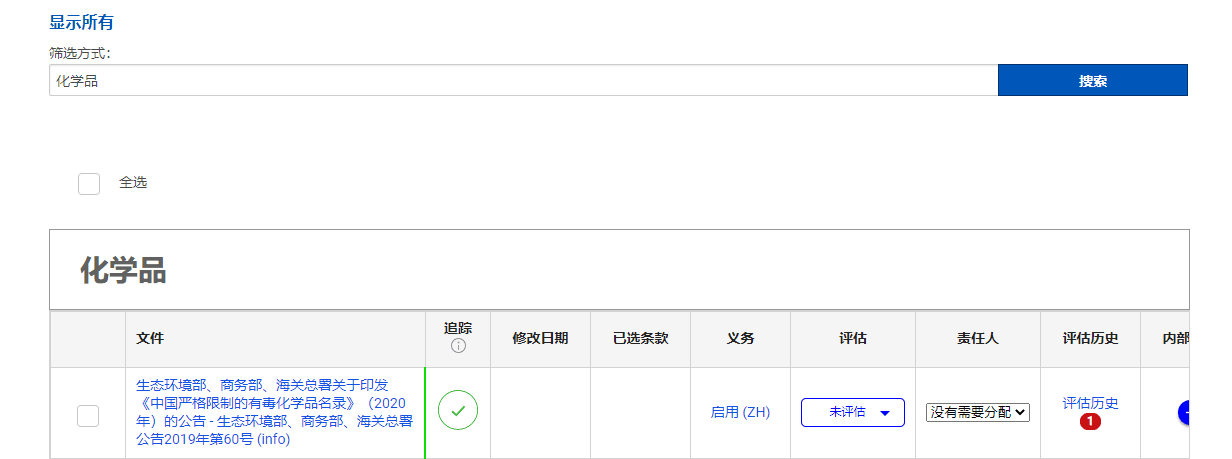1232x459 pixels.
Task: Click the 化学品 section heading
Action: [123, 270]
